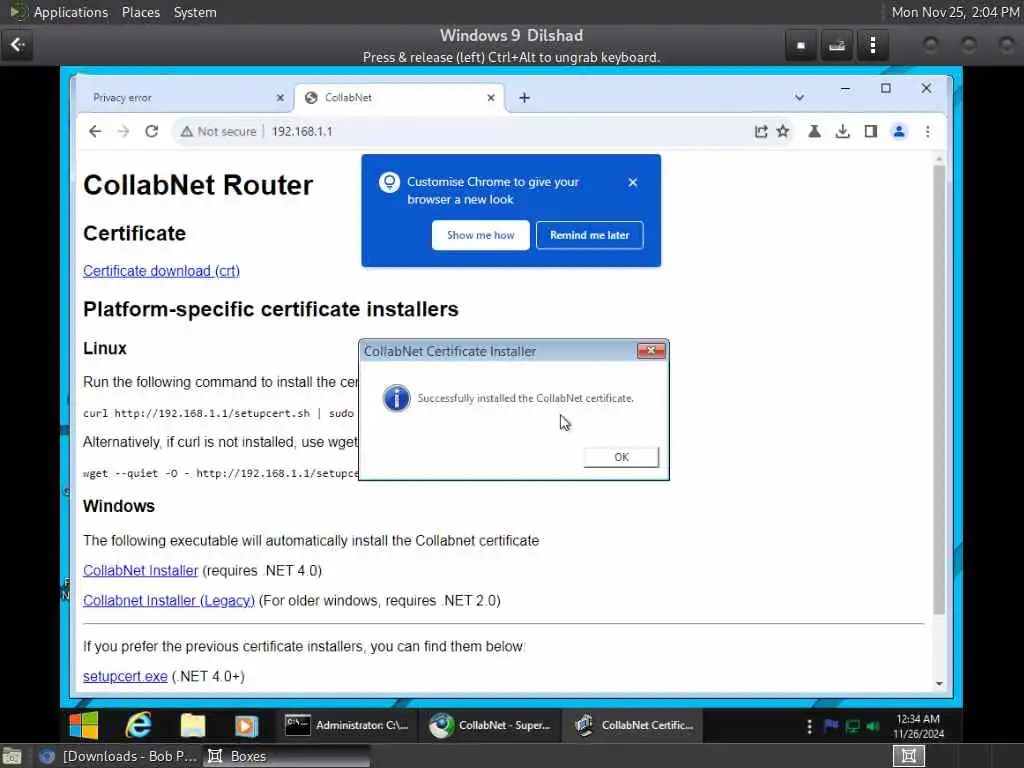
Task: Click guest clock showing 12:34 AM
Action: [918, 726]
